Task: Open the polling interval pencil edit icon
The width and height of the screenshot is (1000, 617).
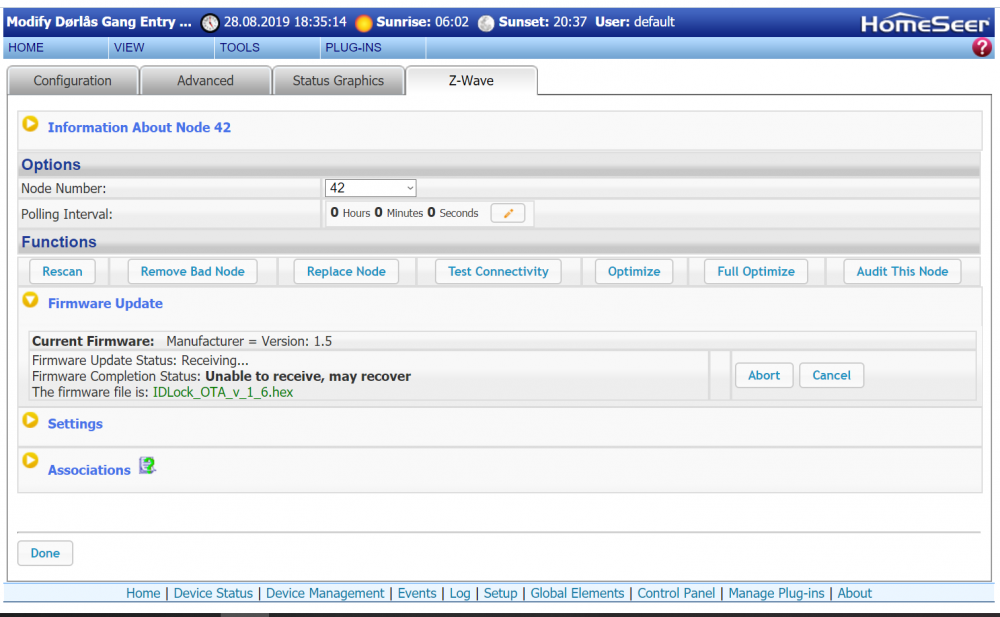Action: point(508,212)
